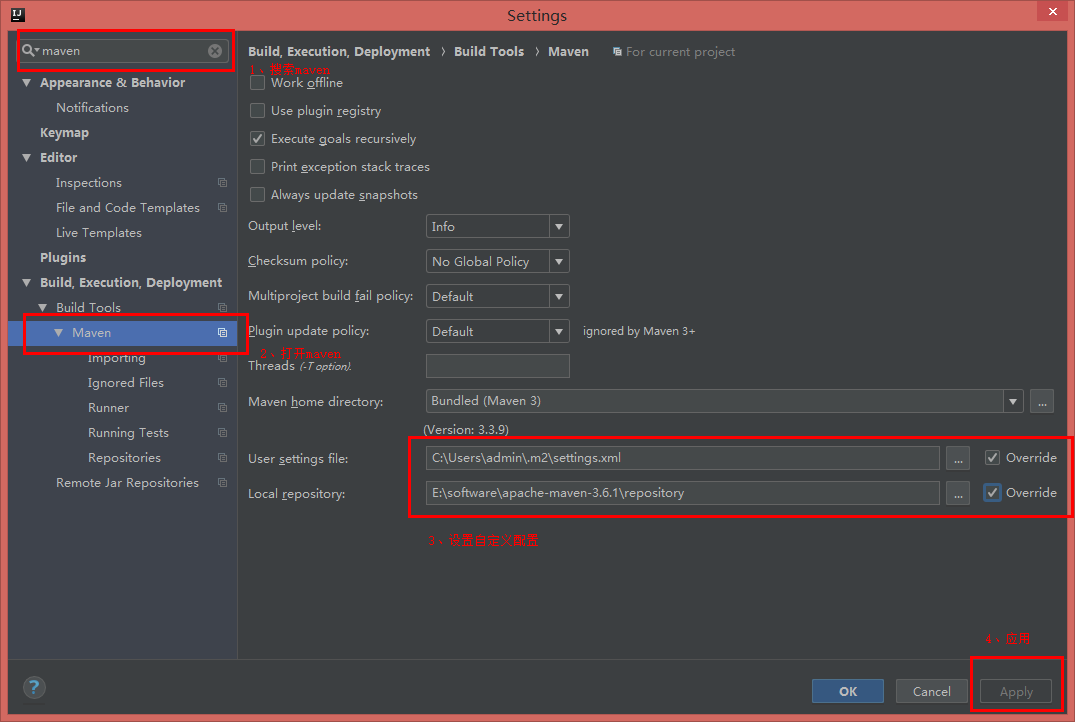Click project-level icon beside Runner
This screenshot has width=1075, height=722.
pos(222,407)
